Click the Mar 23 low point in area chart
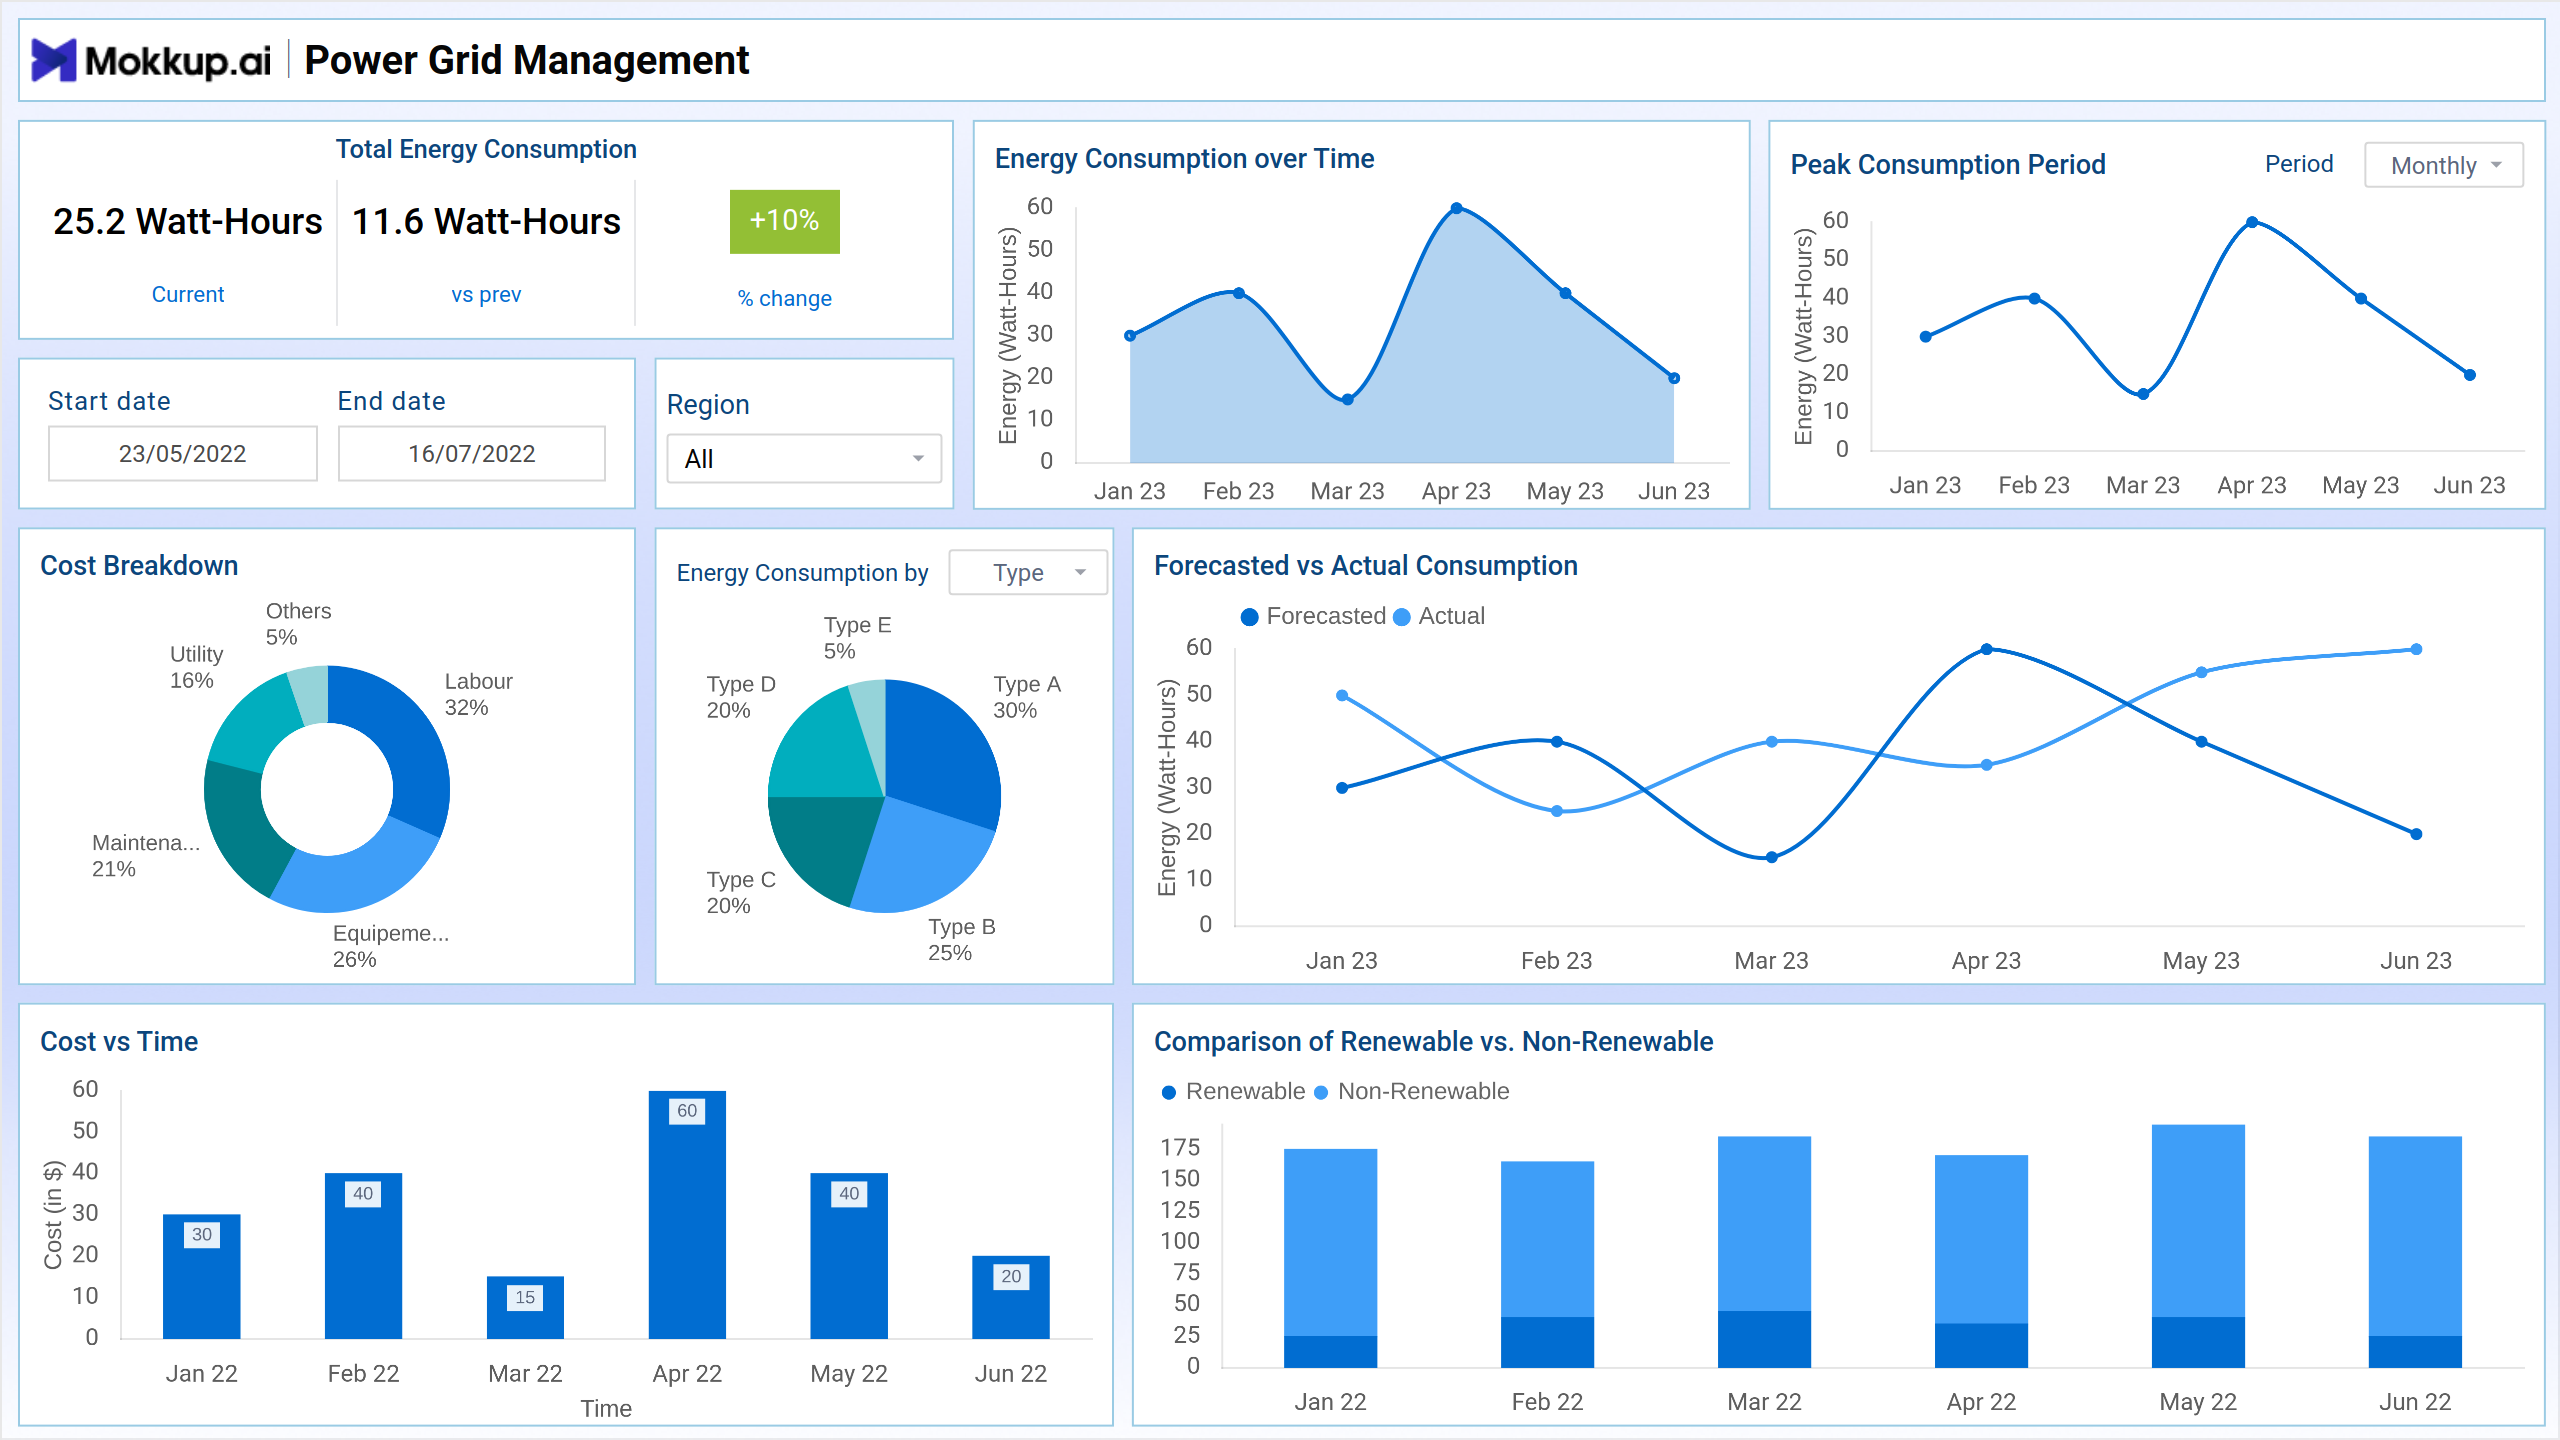 (x=1348, y=399)
